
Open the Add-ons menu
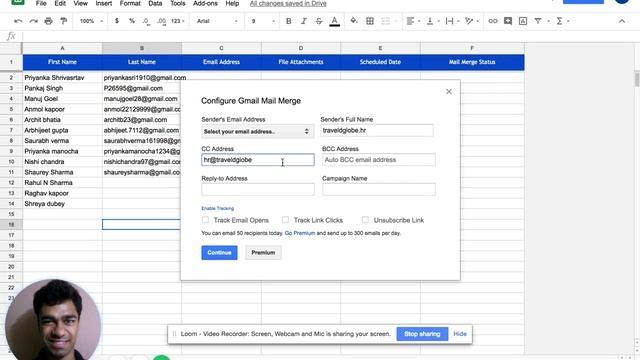pyautogui.click(x=205, y=3)
